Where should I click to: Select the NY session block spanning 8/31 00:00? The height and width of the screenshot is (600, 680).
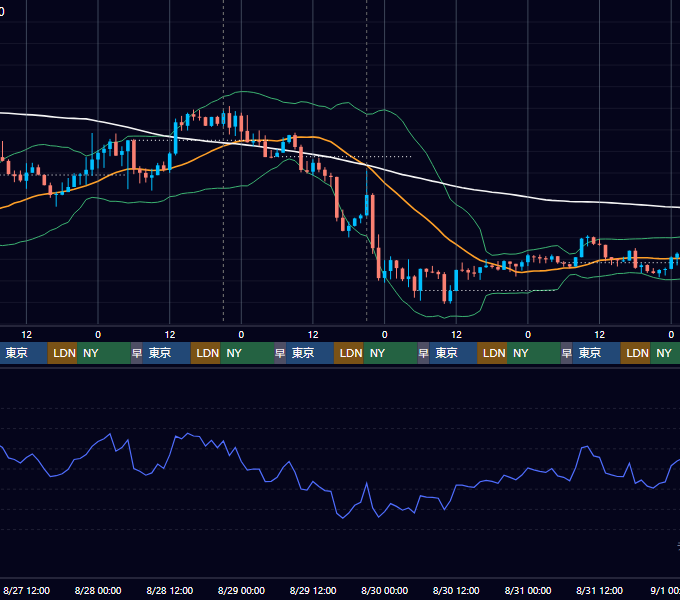point(534,353)
